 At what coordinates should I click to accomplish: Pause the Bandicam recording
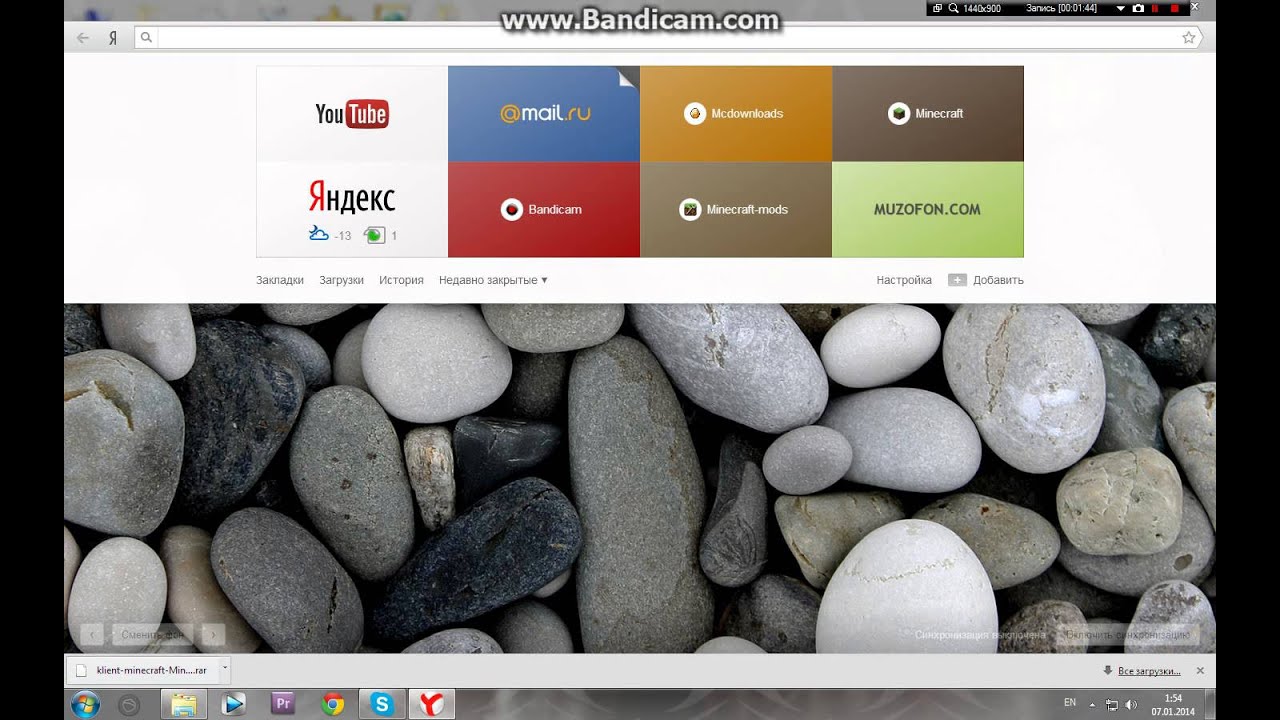tap(1156, 8)
